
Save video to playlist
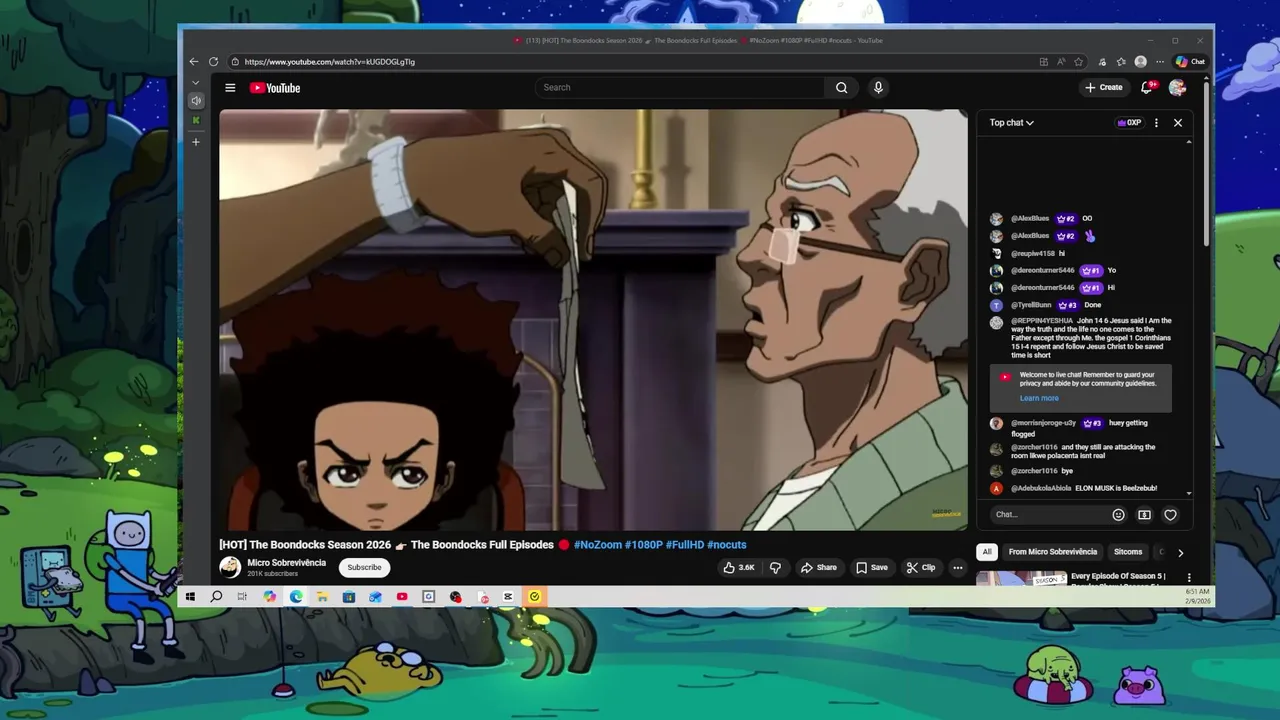pyautogui.click(x=871, y=568)
